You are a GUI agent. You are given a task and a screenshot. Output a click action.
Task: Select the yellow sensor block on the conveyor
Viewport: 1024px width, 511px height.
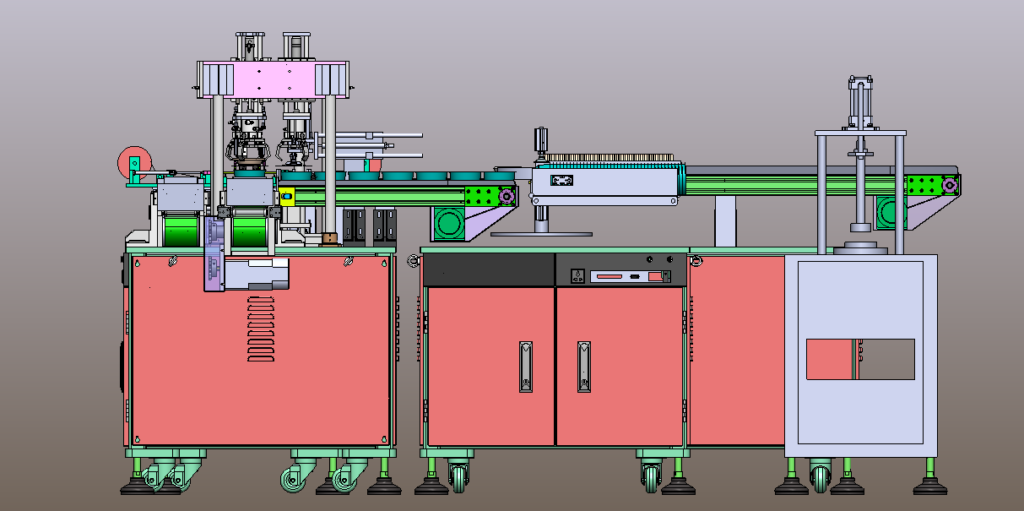tap(286, 195)
